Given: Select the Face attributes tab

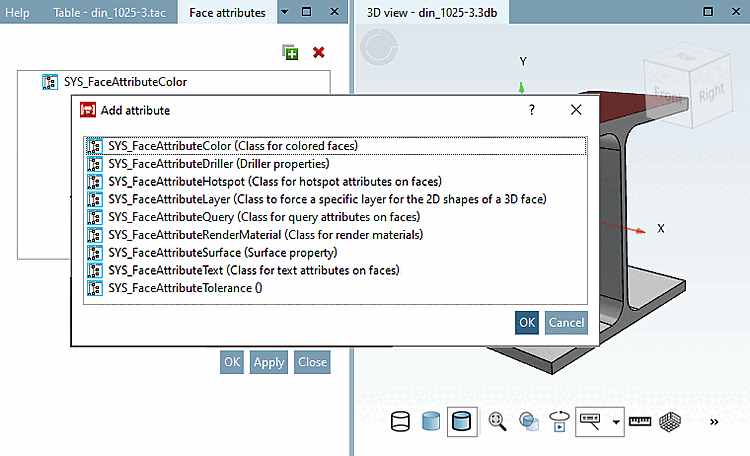Looking at the screenshot, I should point(227,12).
